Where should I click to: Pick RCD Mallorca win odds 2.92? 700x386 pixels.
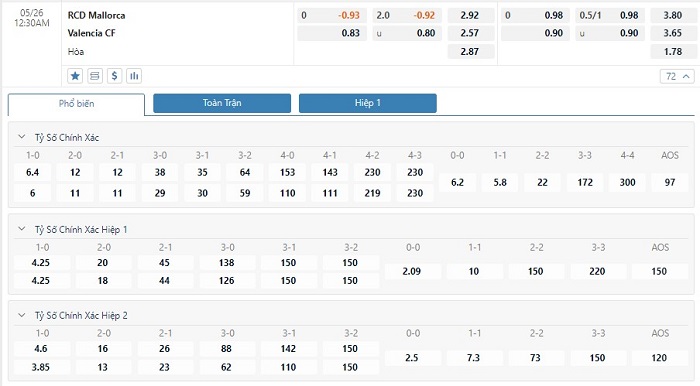tap(471, 15)
